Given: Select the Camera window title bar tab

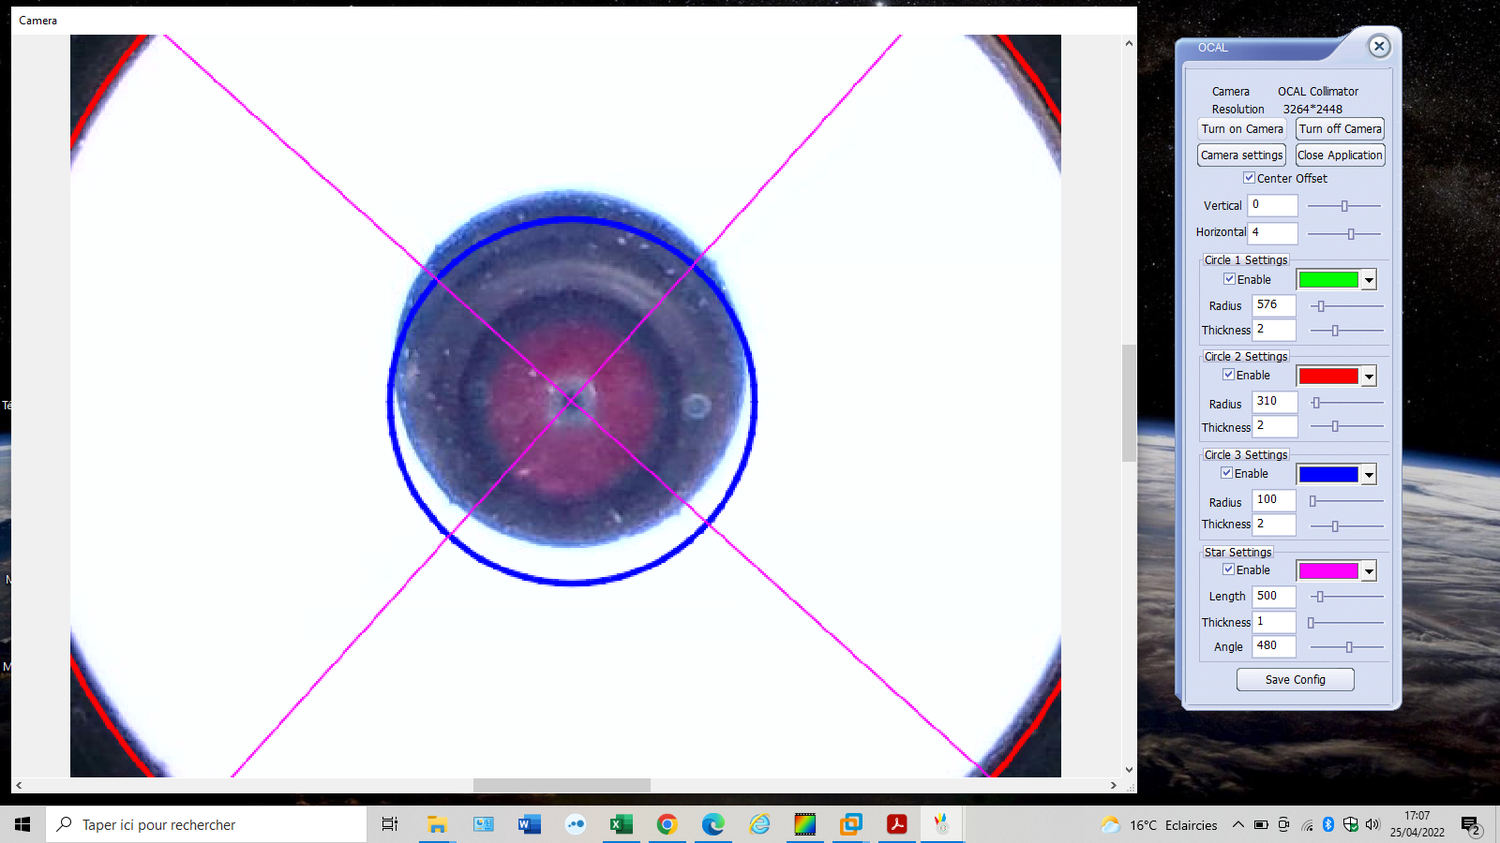Looking at the screenshot, I should pyautogui.click(x=37, y=20).
